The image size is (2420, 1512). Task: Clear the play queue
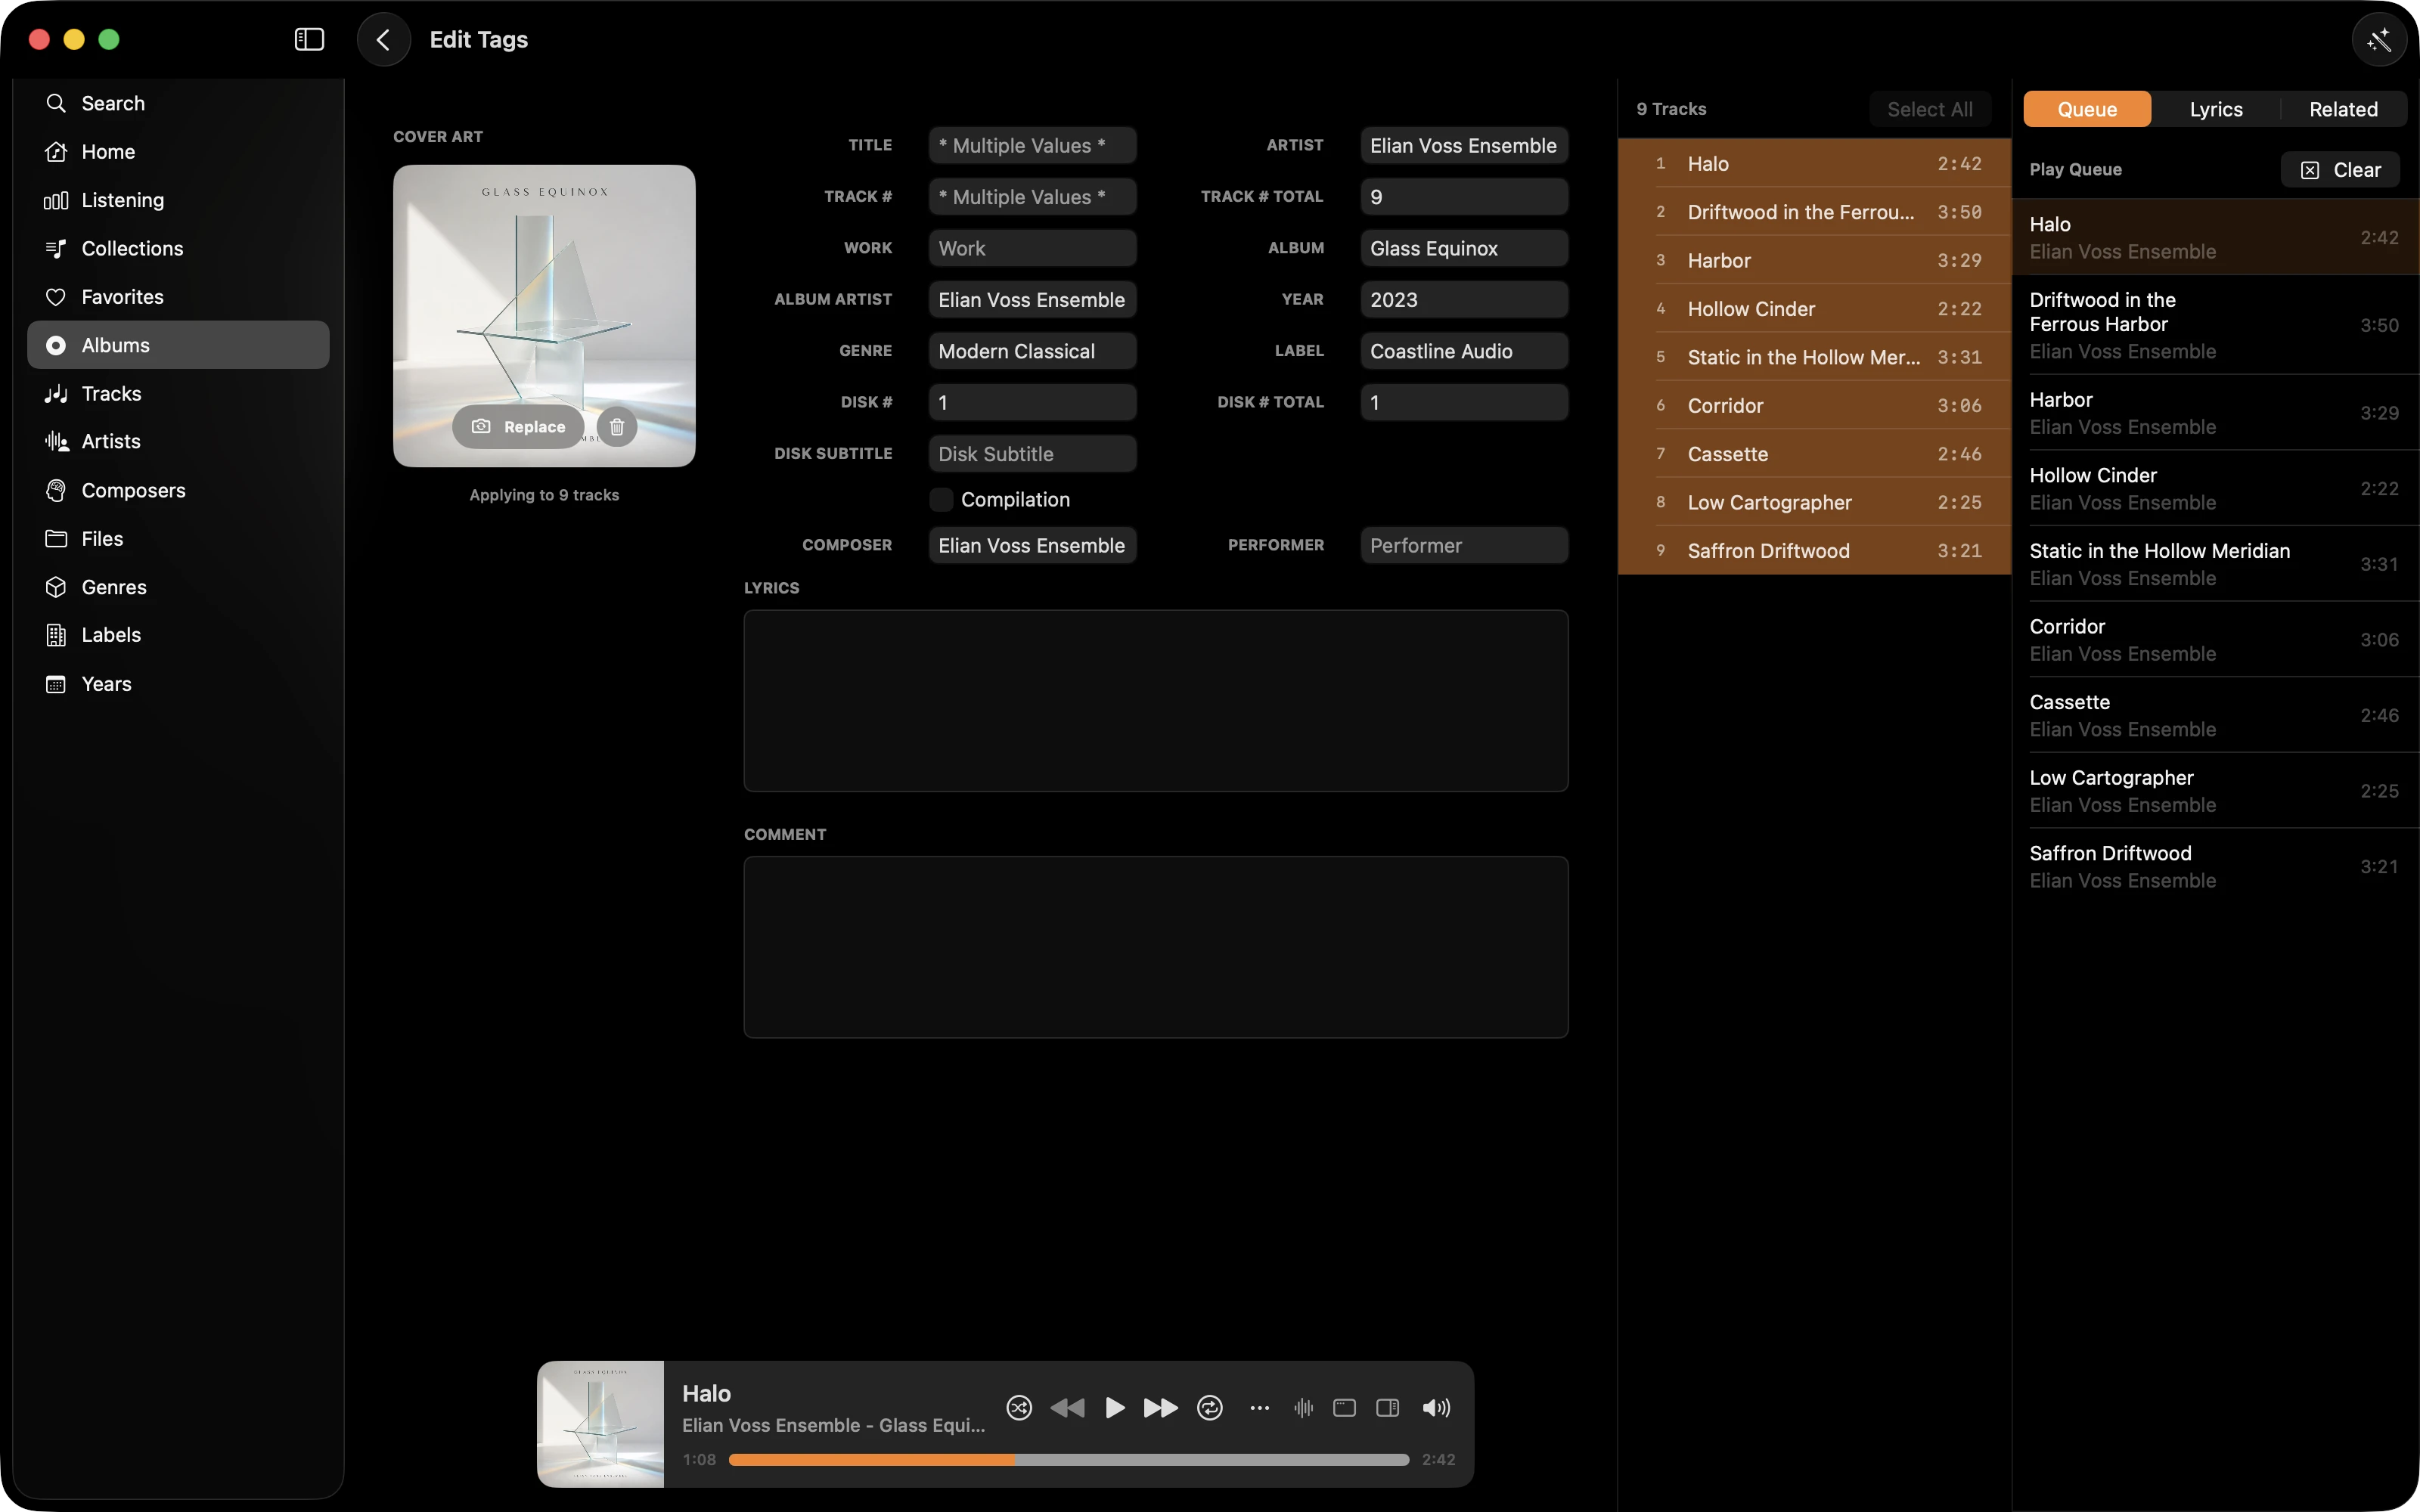2341,170
